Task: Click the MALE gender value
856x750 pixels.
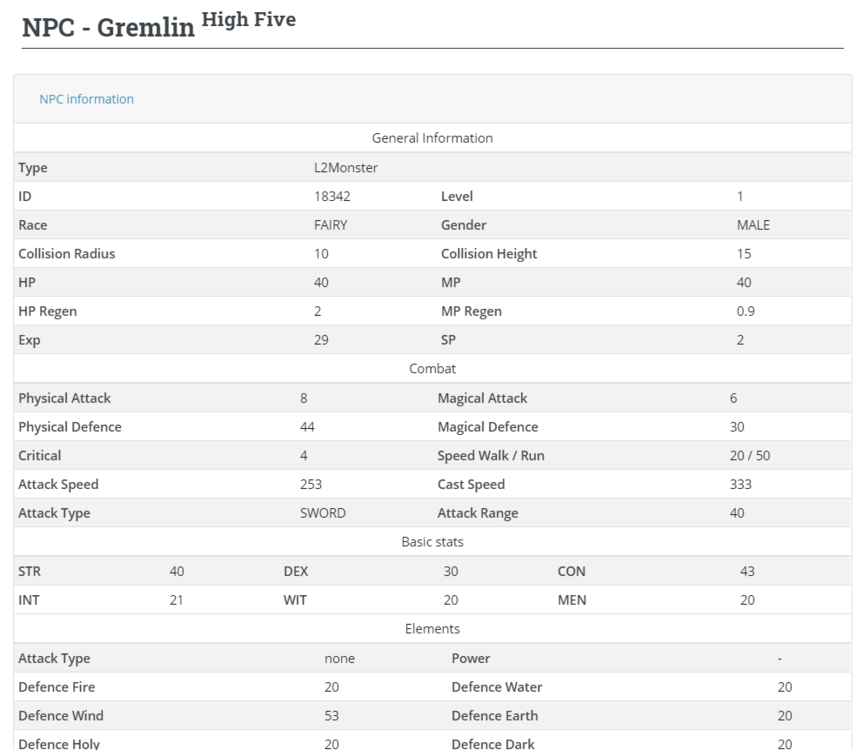Action: [753, 225]
